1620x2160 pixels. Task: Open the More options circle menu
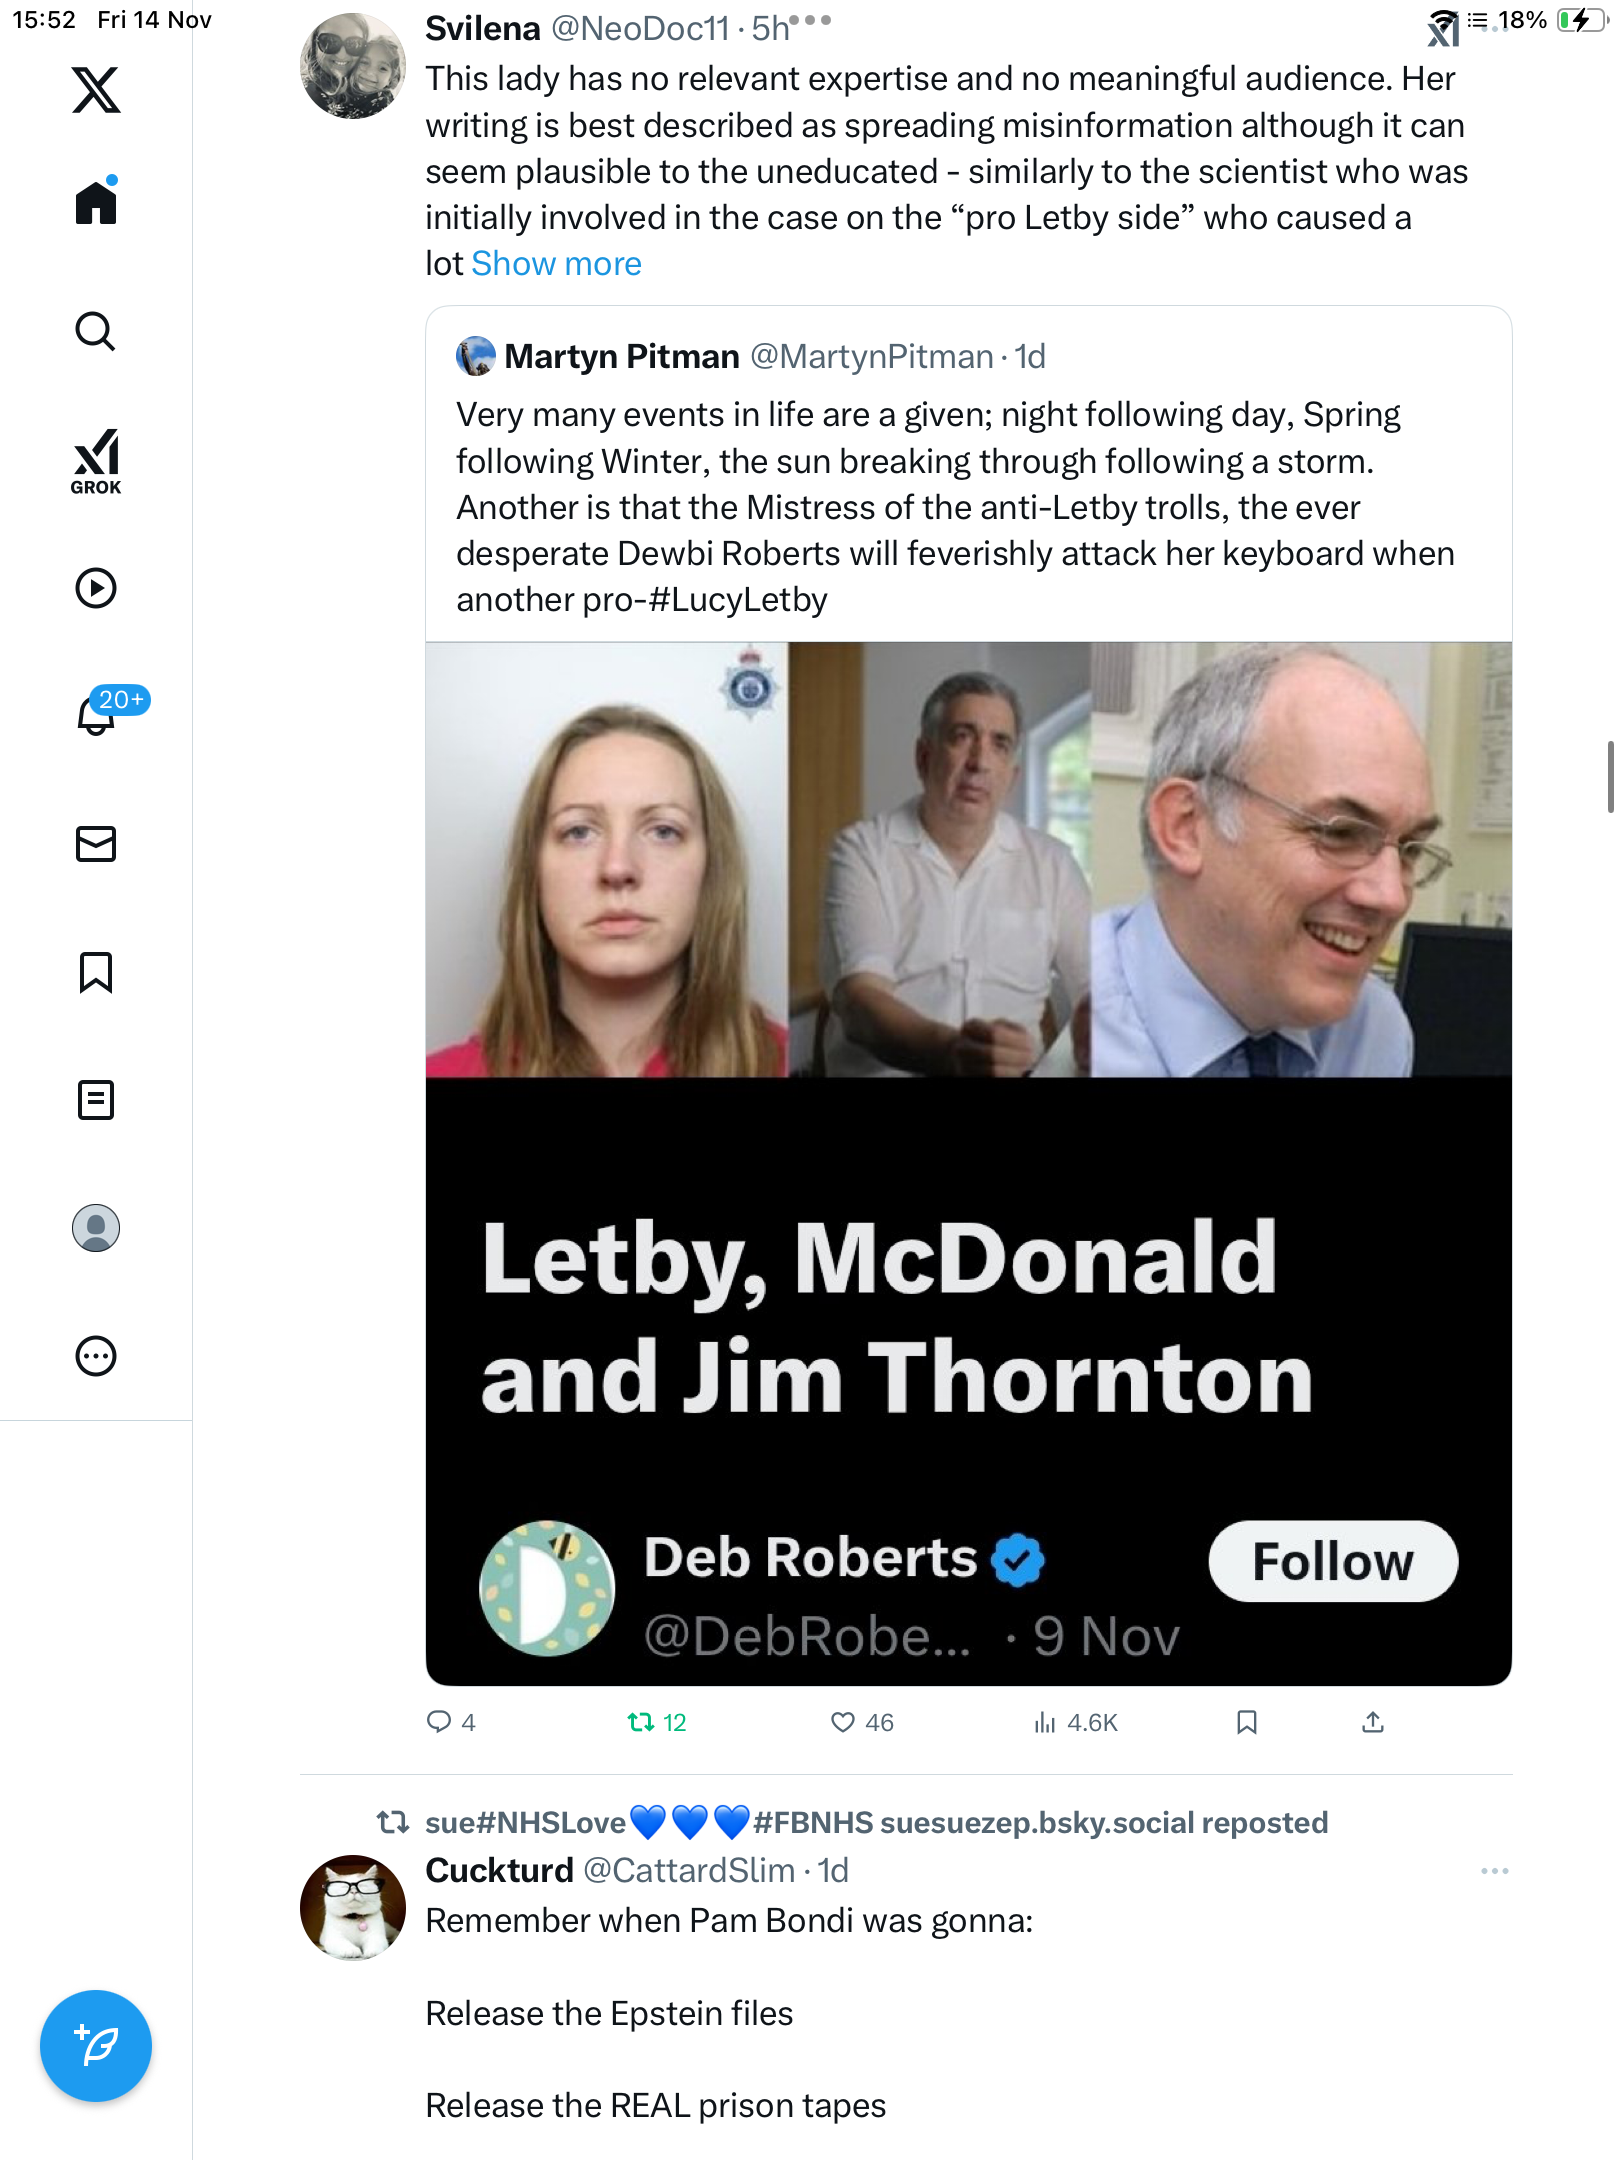coord(96,1356)
